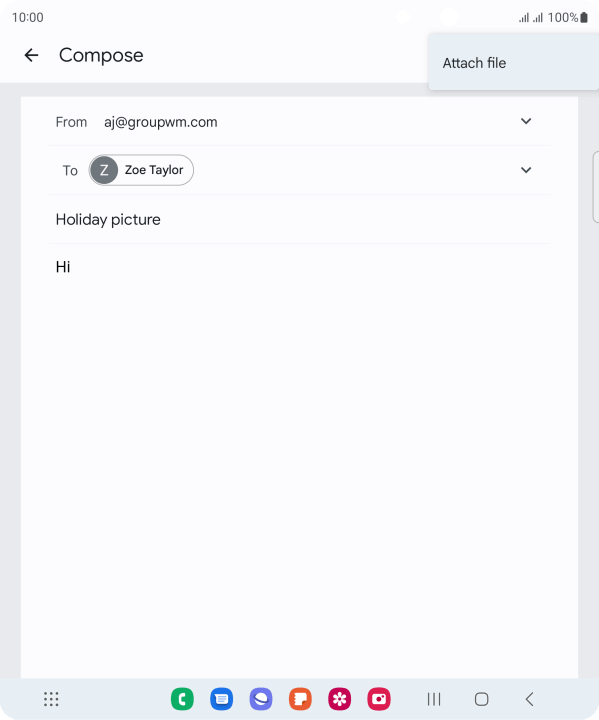Open the pink Gallery flower app

click(339, 699)
